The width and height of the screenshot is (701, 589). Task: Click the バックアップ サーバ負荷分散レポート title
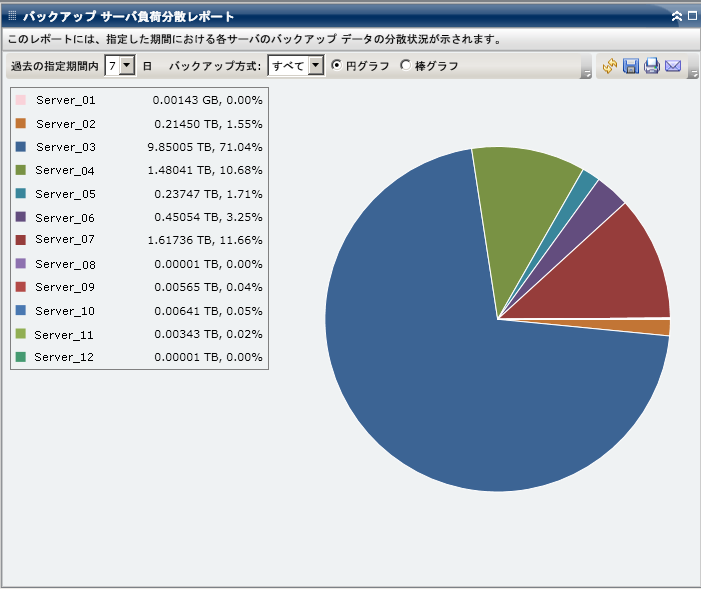click(129, 17)
